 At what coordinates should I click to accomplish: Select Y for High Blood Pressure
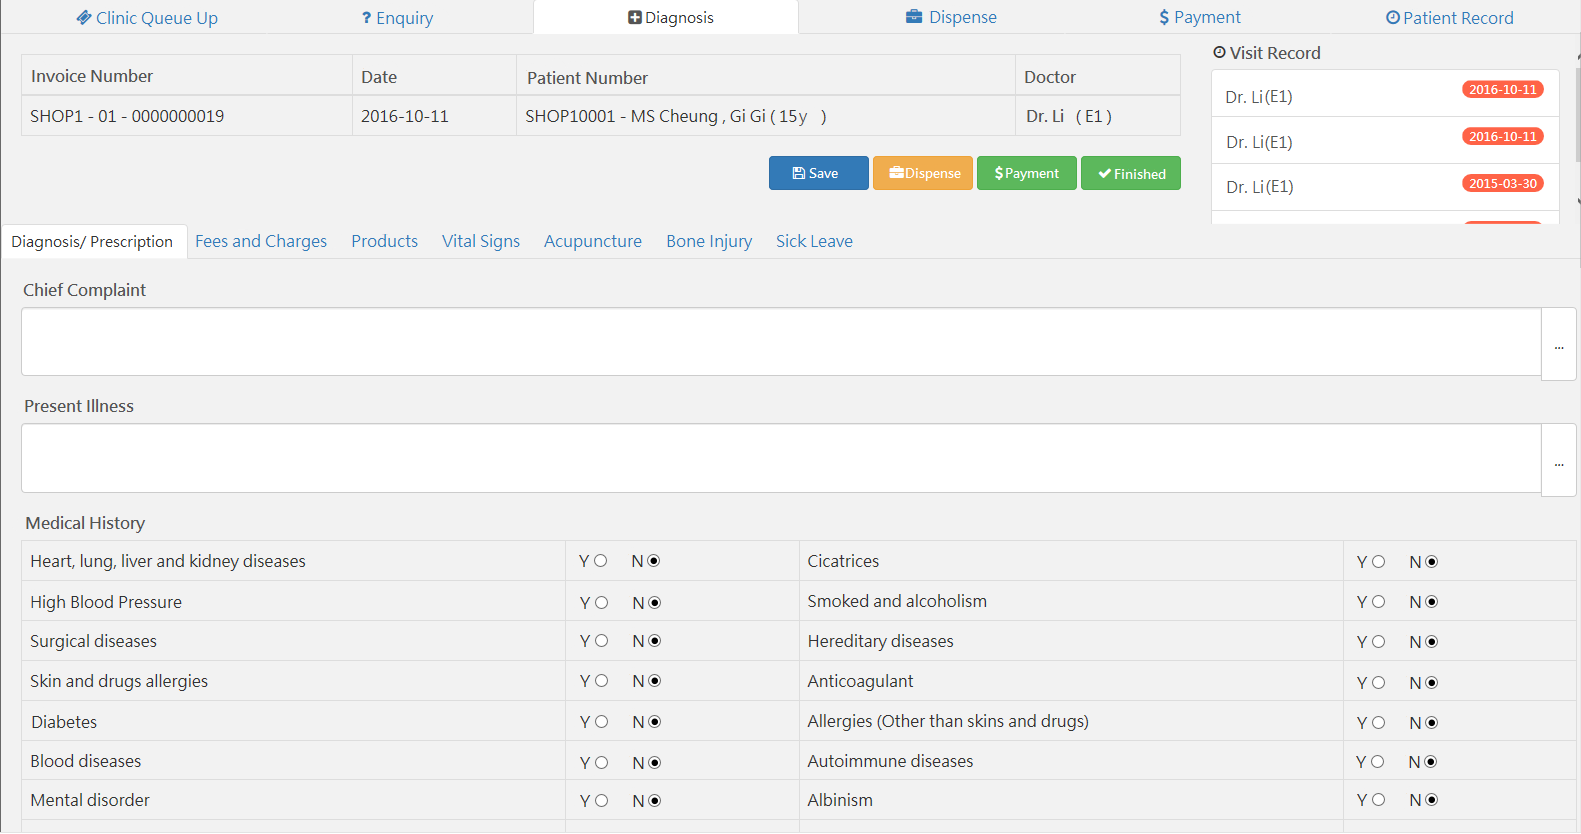601,603
